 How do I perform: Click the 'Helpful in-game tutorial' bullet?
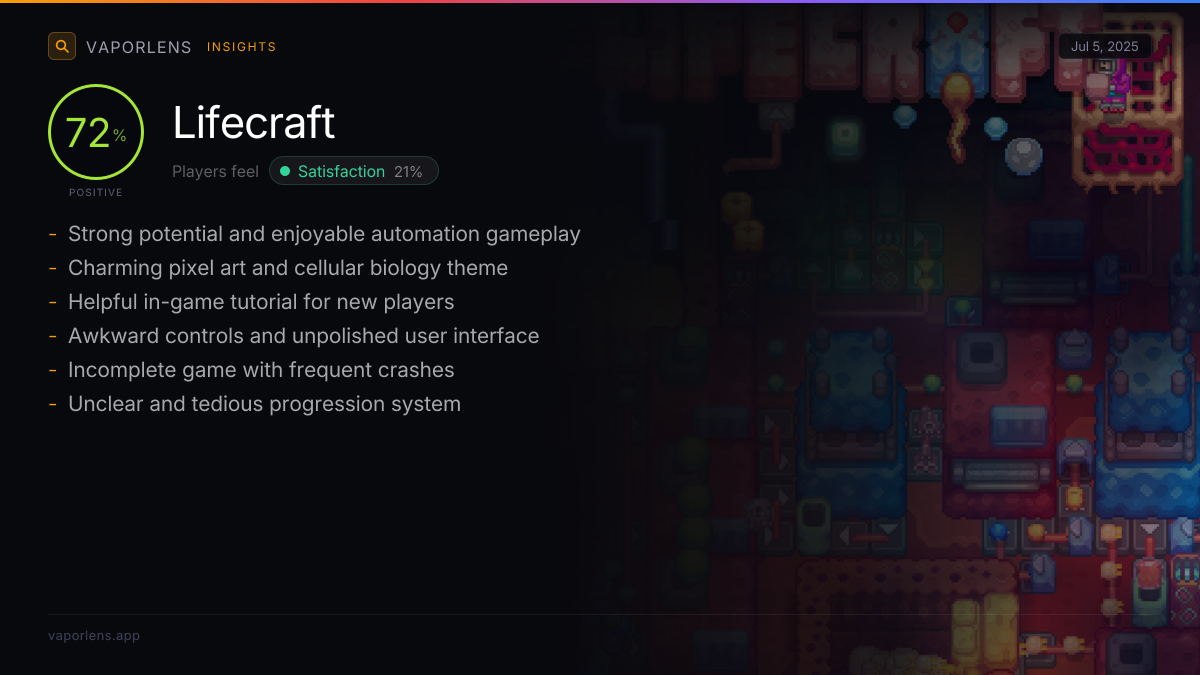[x=261, y=302]
